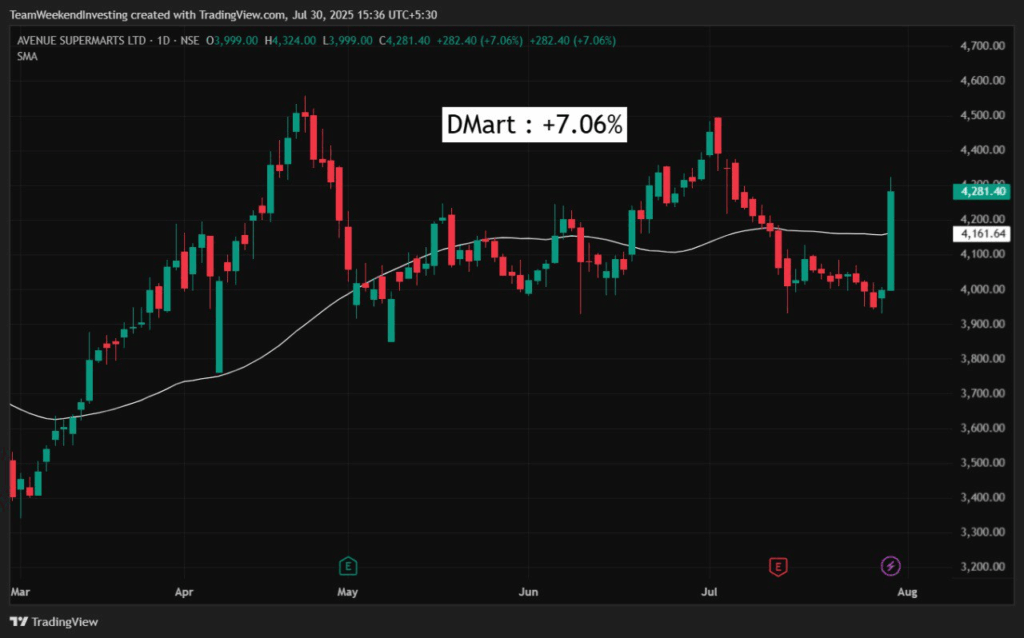Click the red earnings E marker in July
This screenshot has height=638, width=1024.
[x=778, y=566]
